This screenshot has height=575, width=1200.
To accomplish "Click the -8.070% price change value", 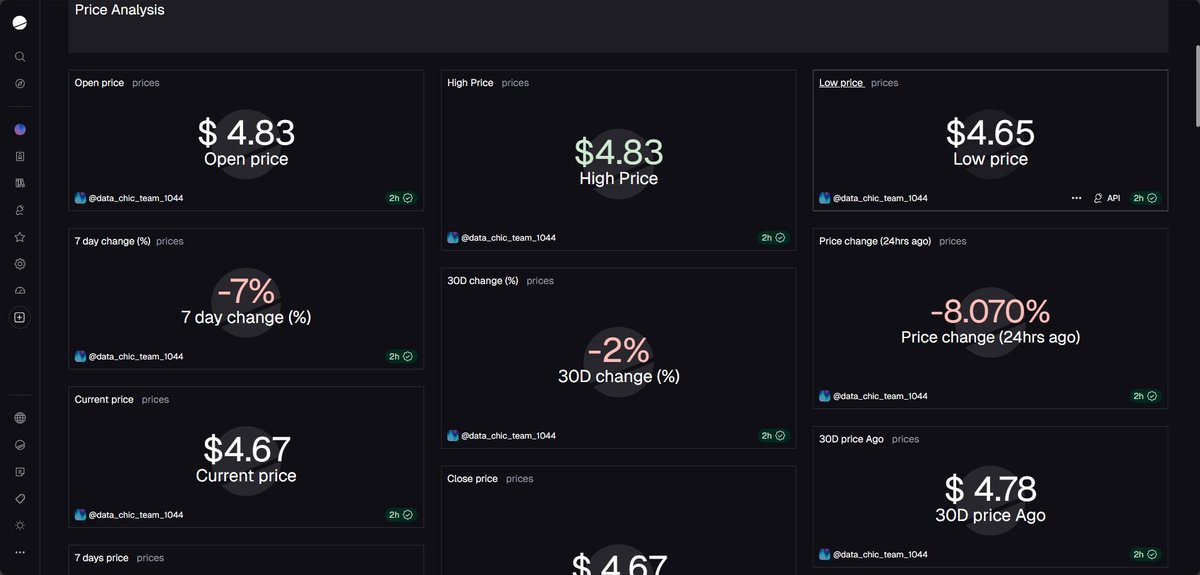I will pyautogui.click(x=990, y=311).
